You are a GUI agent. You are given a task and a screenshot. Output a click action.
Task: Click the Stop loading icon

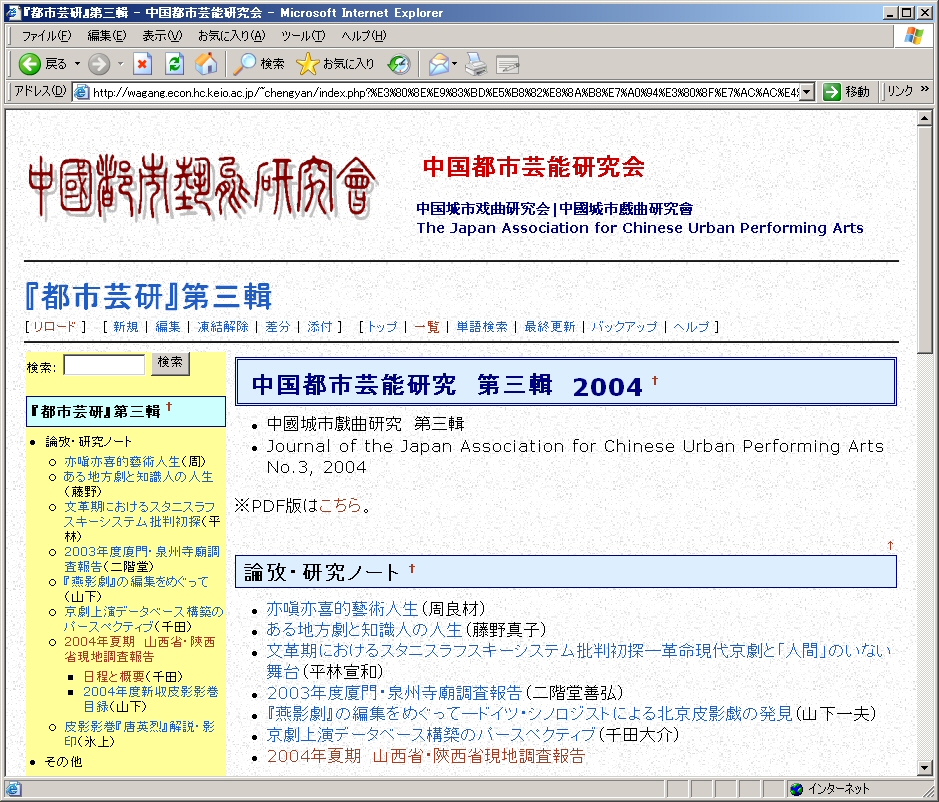click(x=142, y=64)
